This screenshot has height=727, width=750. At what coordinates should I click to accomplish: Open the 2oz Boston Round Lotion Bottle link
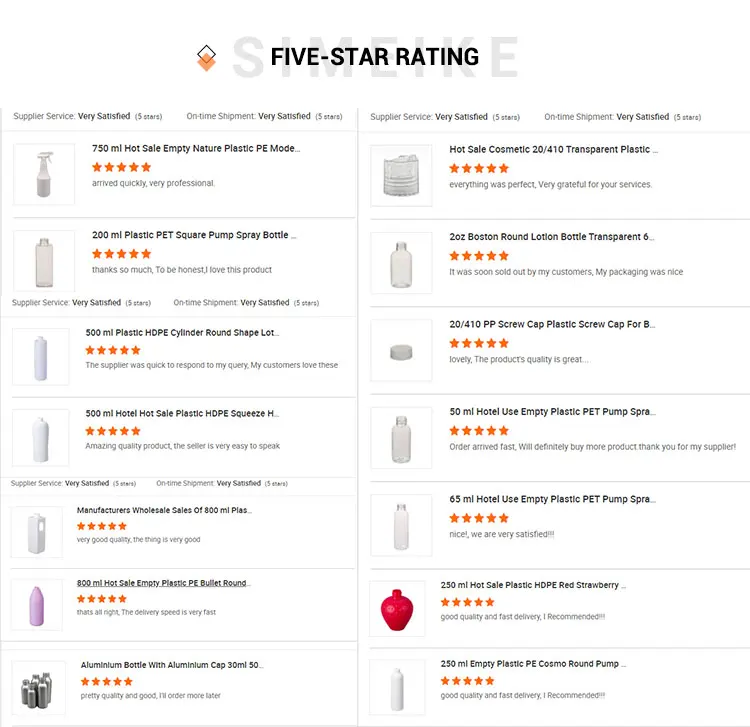pyautogui.click(x=552, y=237)
